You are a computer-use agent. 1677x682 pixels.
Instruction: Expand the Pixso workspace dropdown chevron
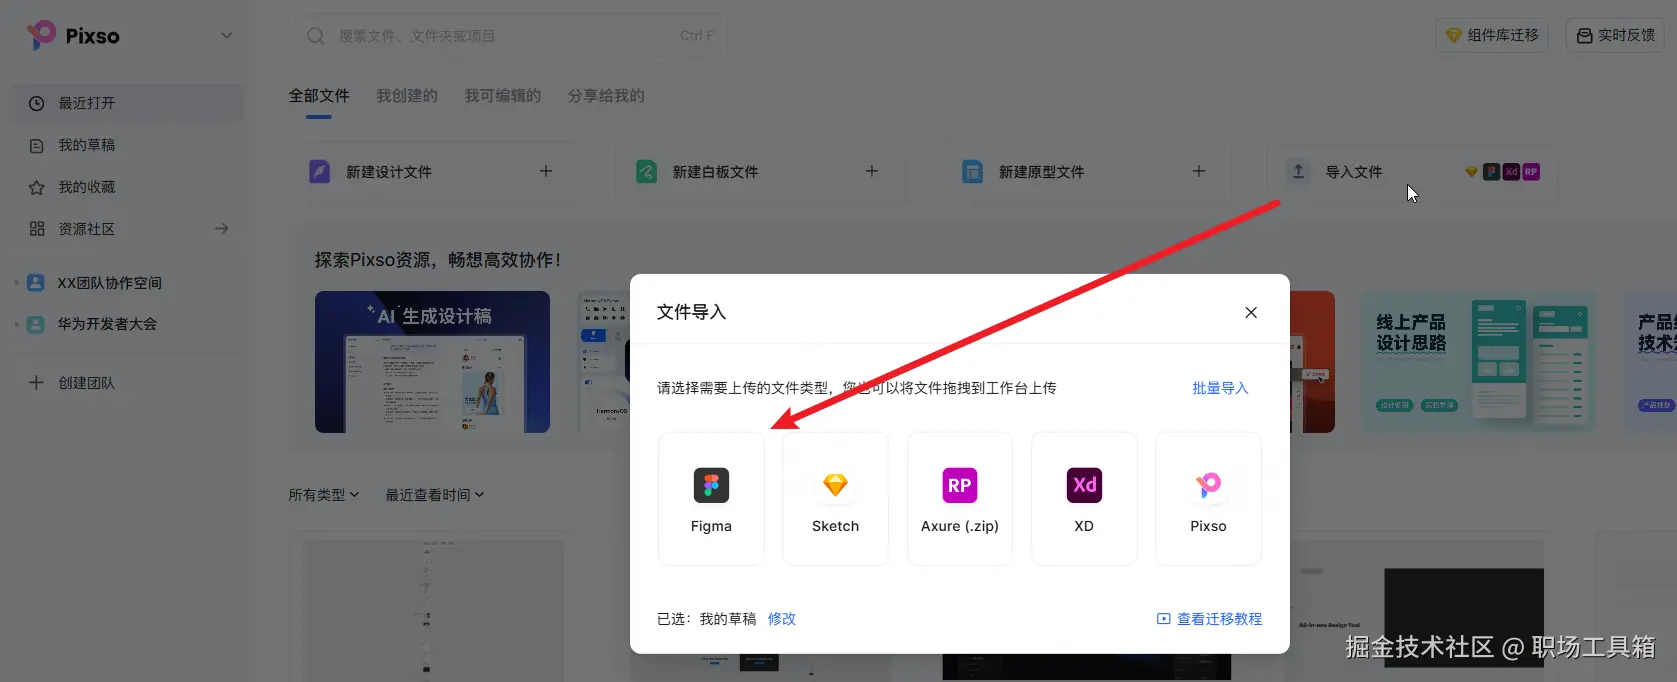pyautogui.click(x=227, y=36)
